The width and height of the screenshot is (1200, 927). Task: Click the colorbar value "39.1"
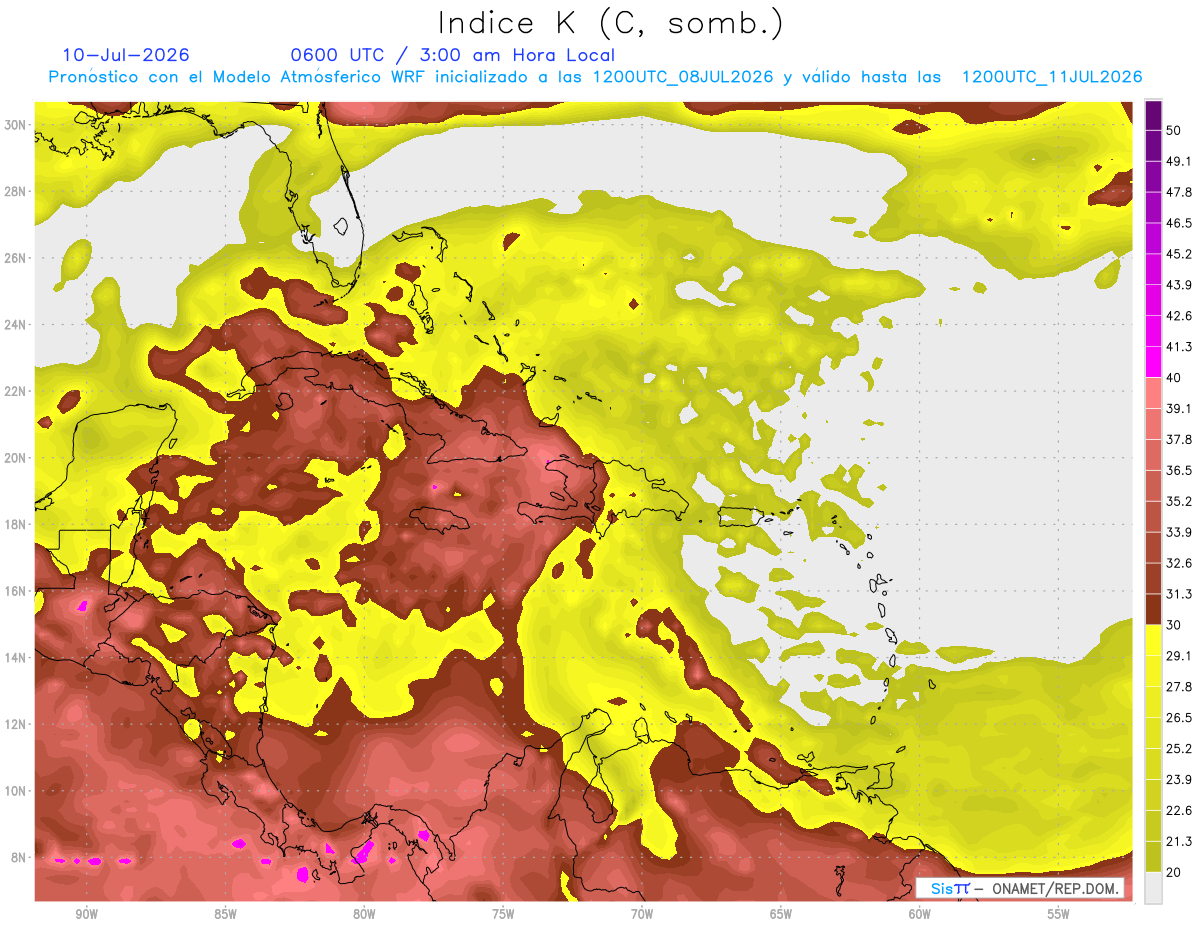click(x=1179, y=408)
